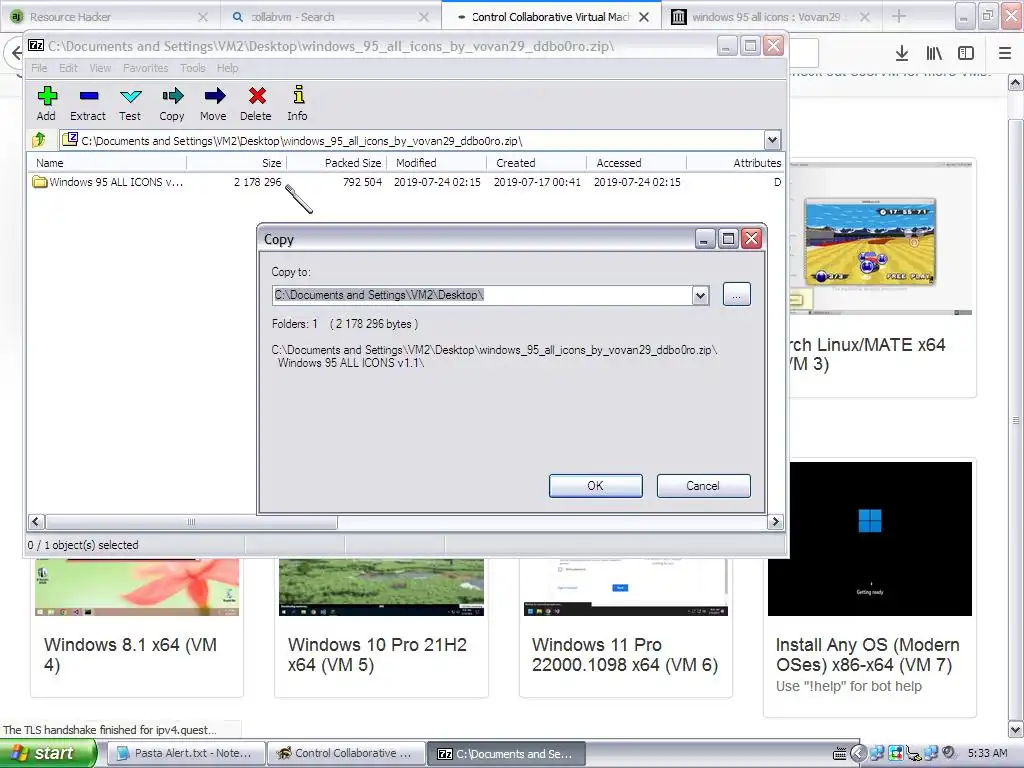
Task: Click the folder icon of Windows 95 ALL ICONS row
Action: [40, 182]
